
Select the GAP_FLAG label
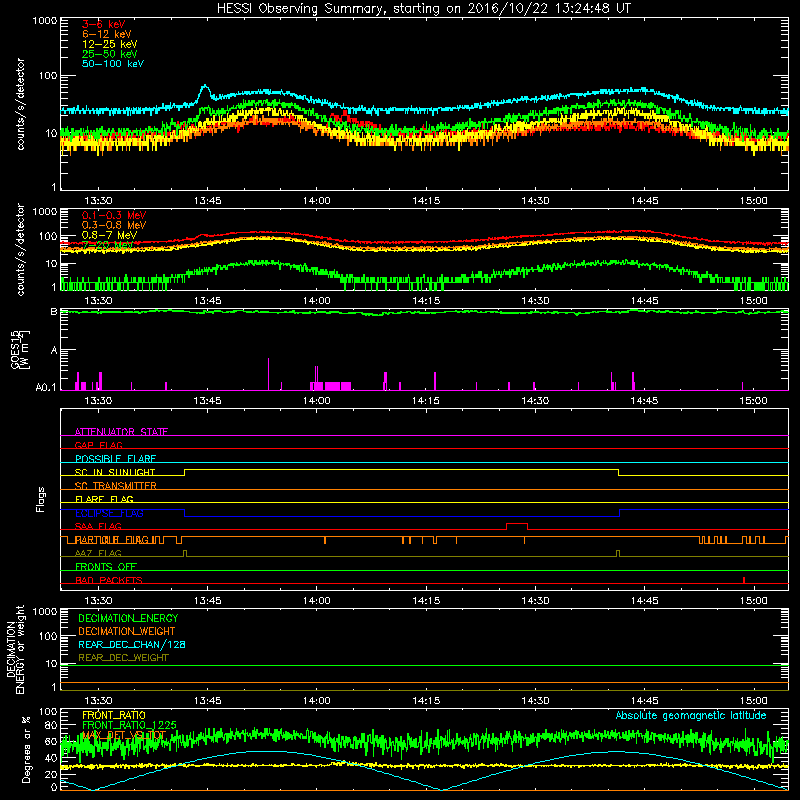coord(98,445)
